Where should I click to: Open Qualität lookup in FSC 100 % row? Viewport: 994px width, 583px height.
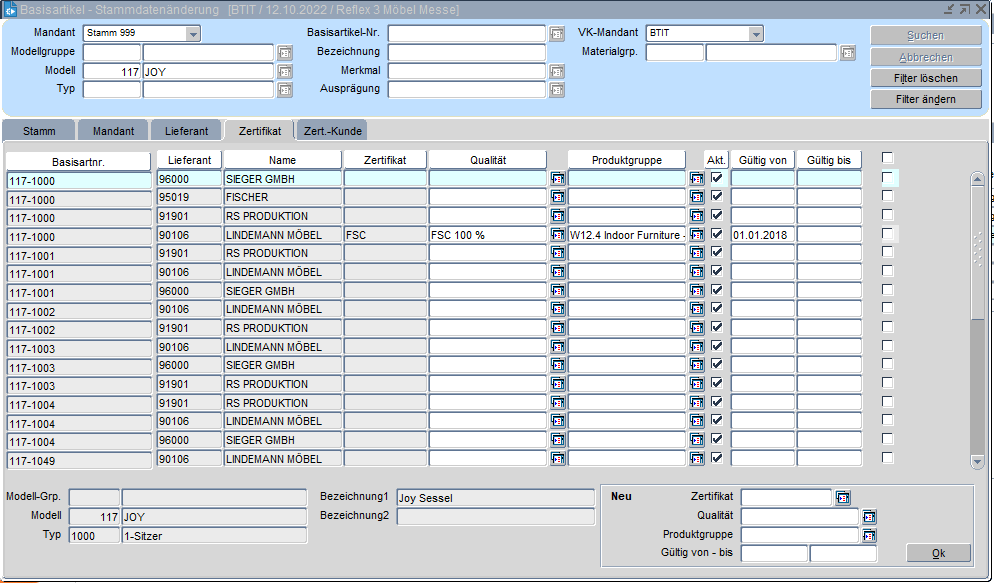(557, 235)
